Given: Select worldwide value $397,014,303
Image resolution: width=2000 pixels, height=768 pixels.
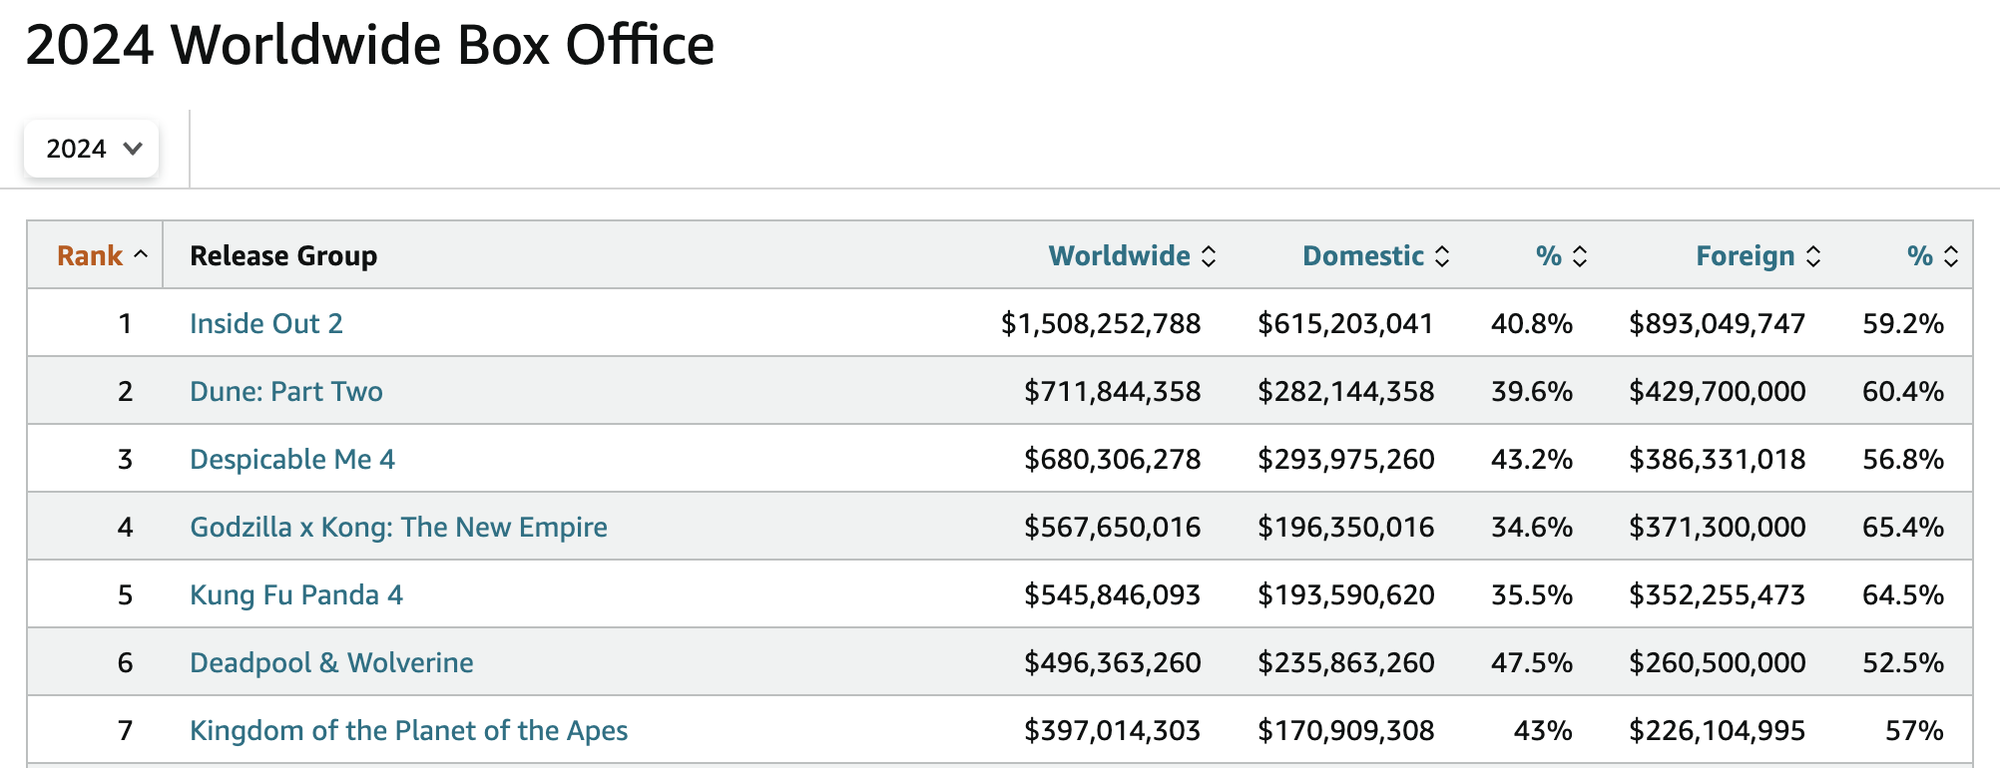Looking at the screenshot, I should 1112,731.
